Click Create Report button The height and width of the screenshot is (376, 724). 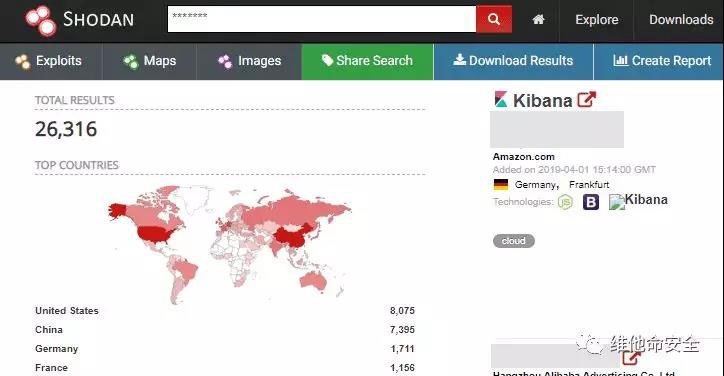pos(662,61)
